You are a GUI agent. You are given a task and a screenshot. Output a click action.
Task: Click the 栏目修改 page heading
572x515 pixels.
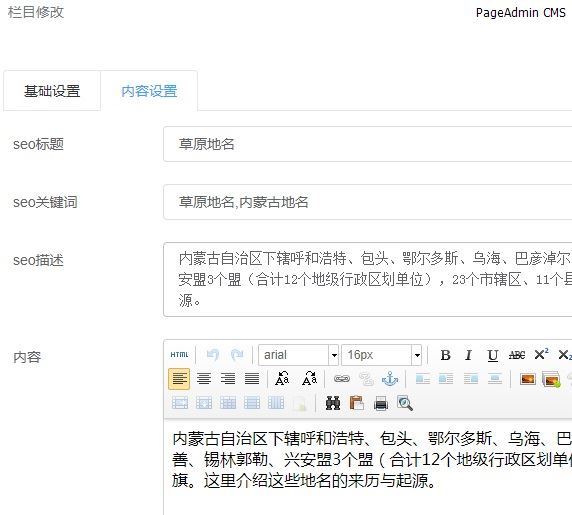(x=36, y=12)
